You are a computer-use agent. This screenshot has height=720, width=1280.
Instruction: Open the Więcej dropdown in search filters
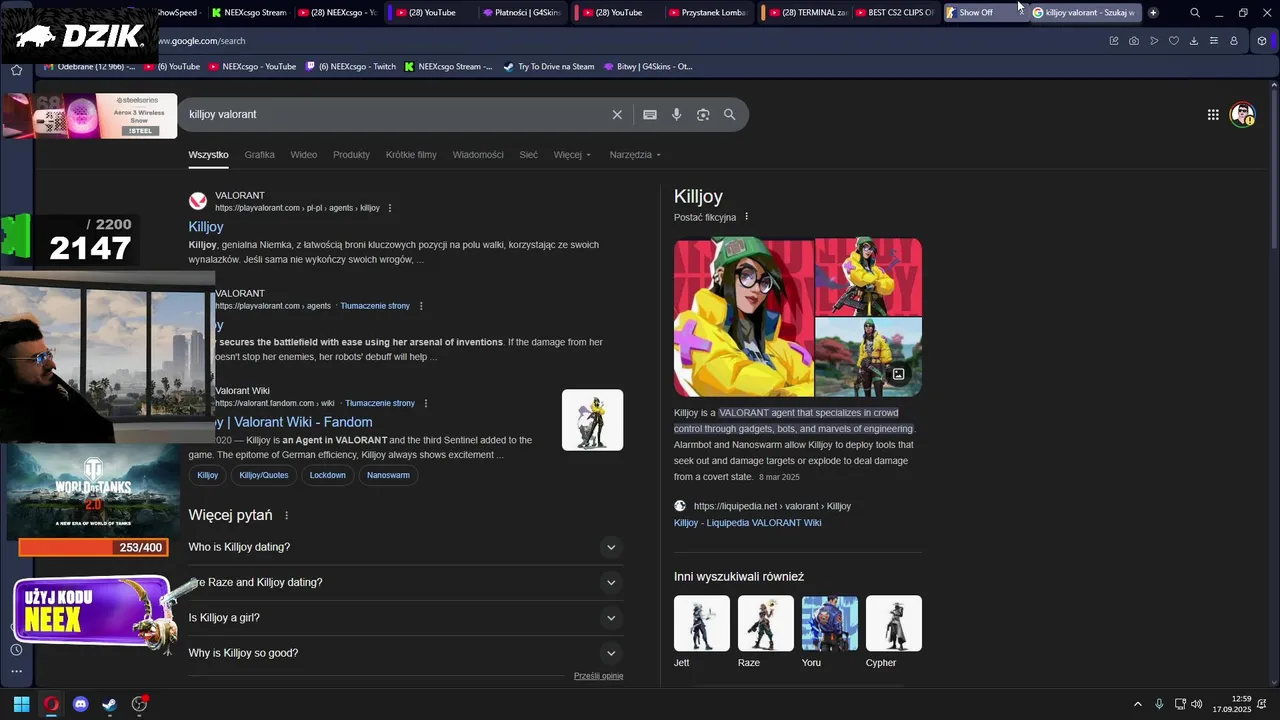pos(572,155)
